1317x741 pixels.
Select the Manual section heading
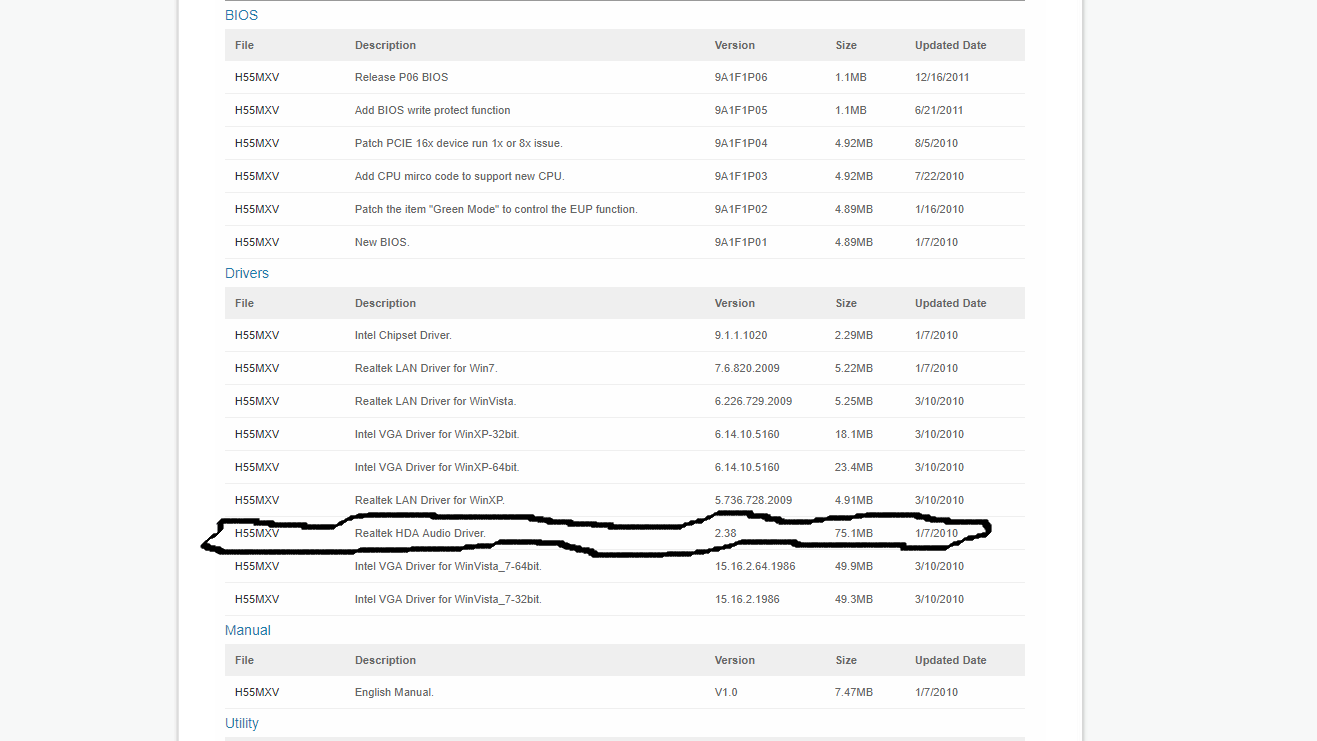pyautogui.click(x=248, y=630)
